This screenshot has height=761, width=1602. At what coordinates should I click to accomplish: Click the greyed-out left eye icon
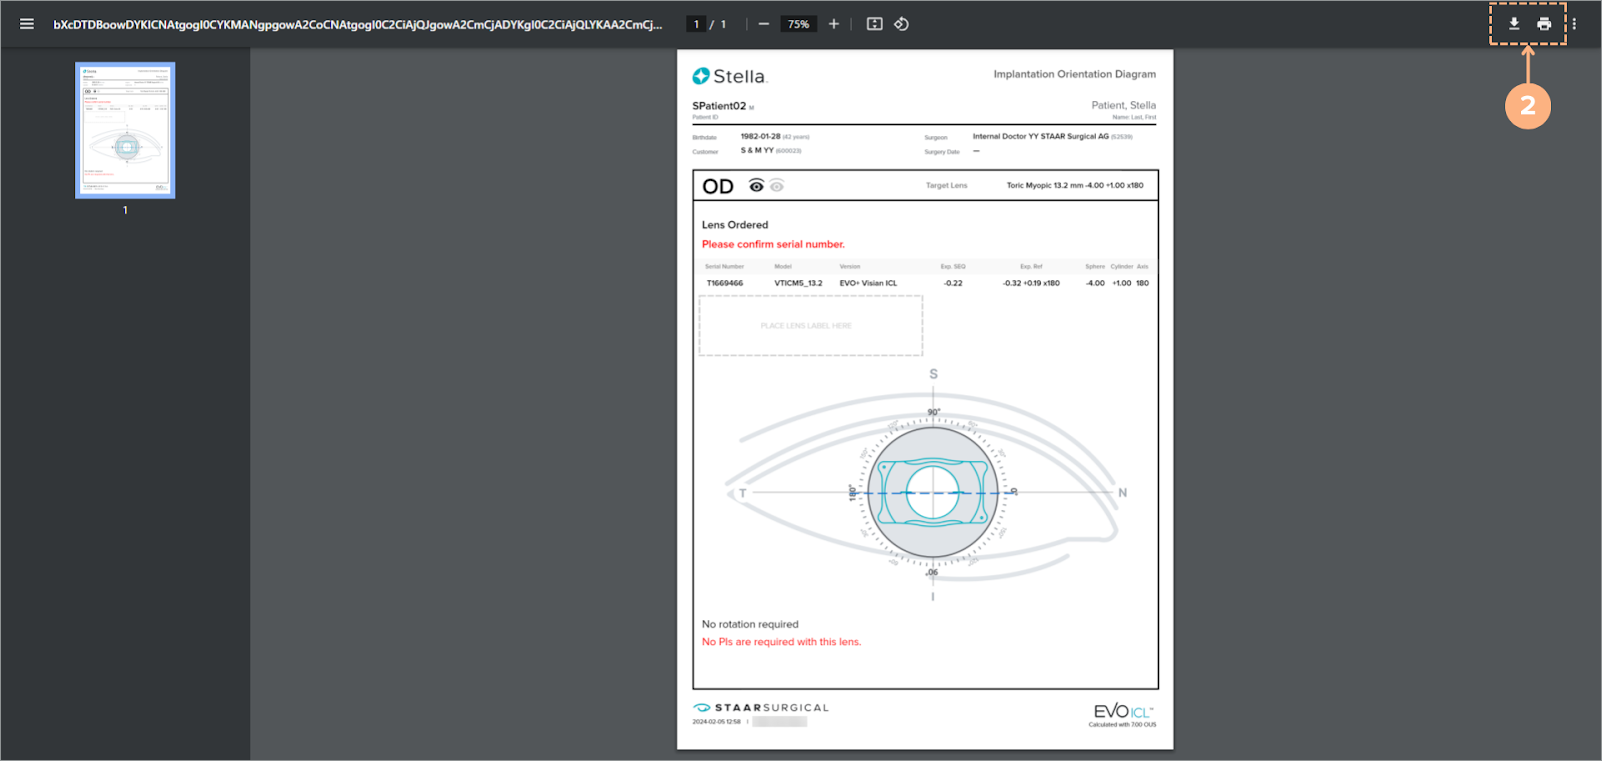(777, 186)
